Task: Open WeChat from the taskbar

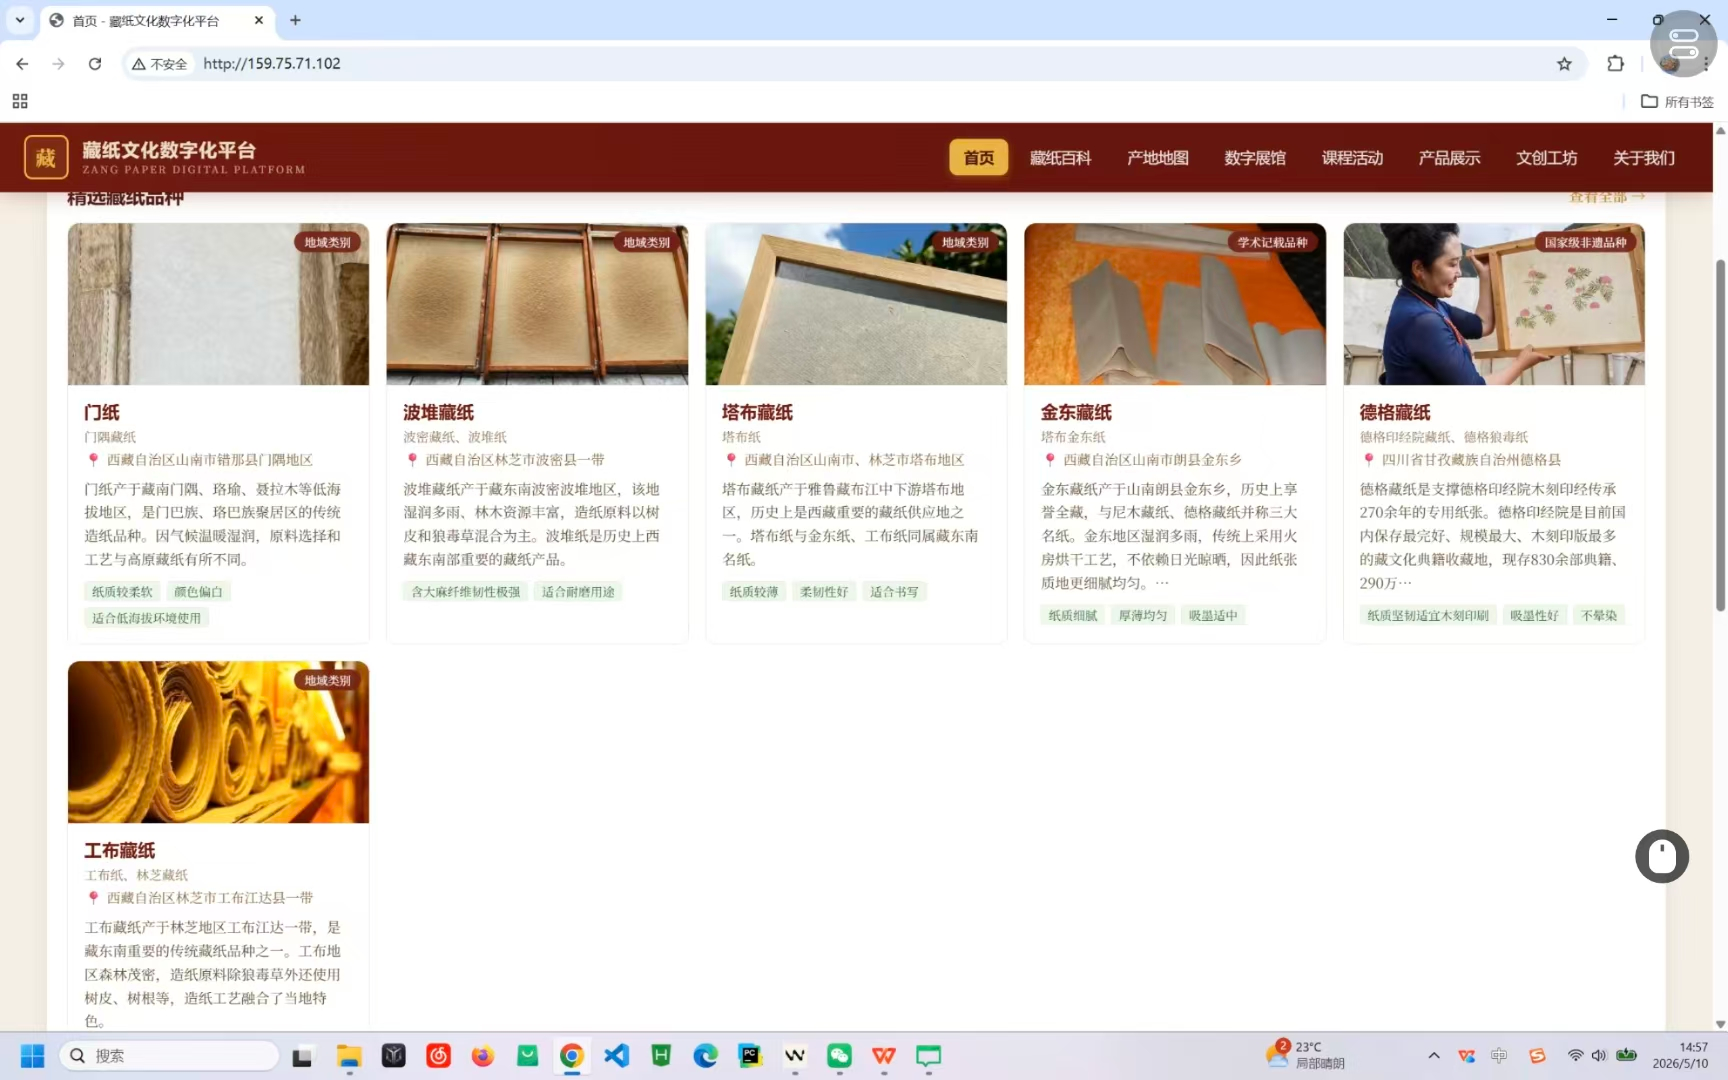Action: tap(839, 1056)
